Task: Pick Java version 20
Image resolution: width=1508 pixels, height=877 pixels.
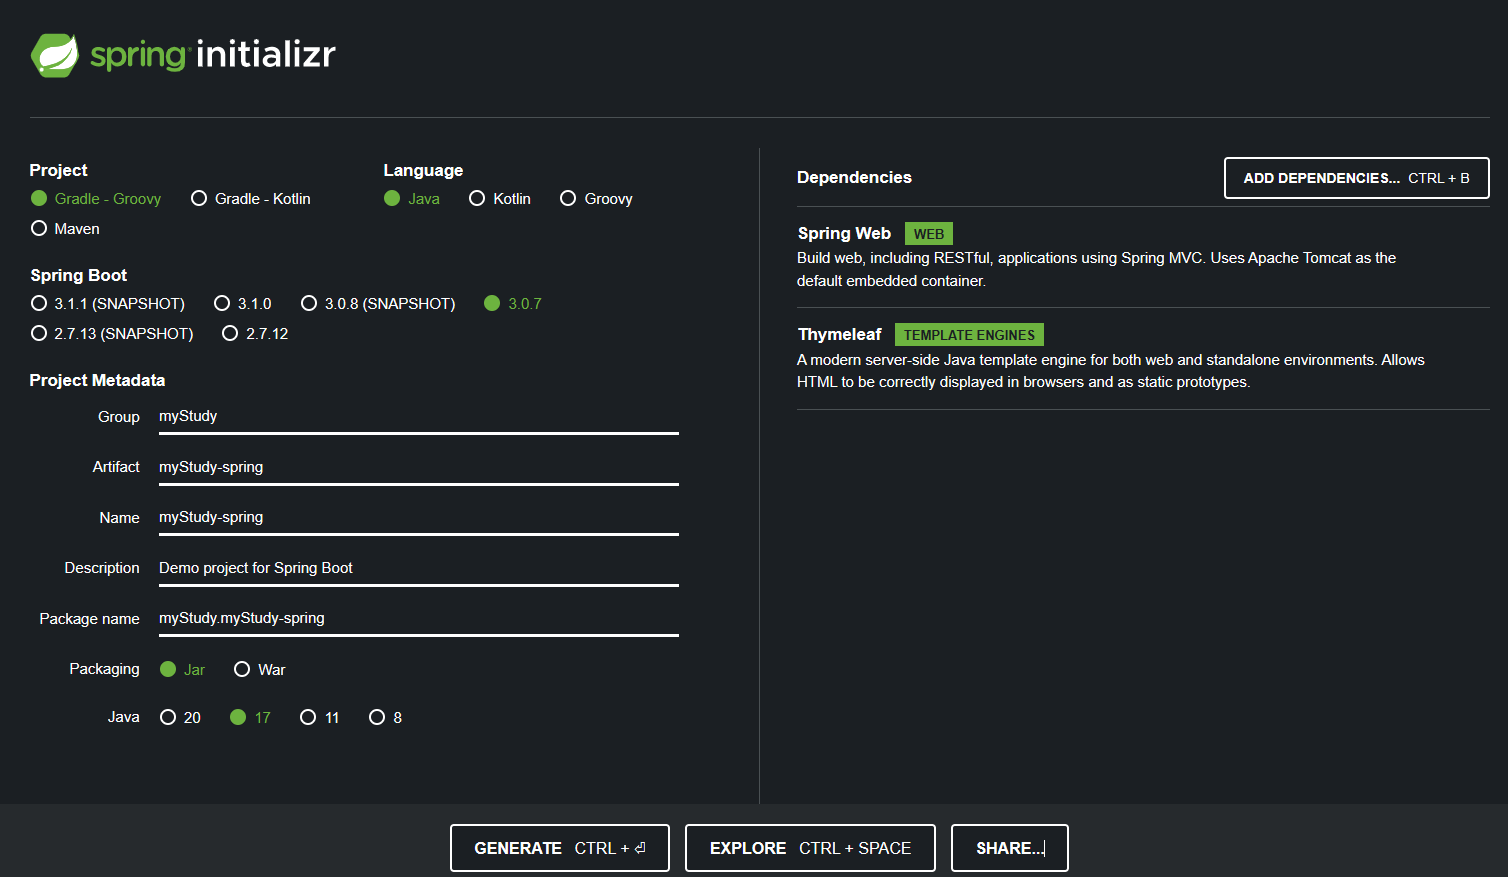Action: 180,718
